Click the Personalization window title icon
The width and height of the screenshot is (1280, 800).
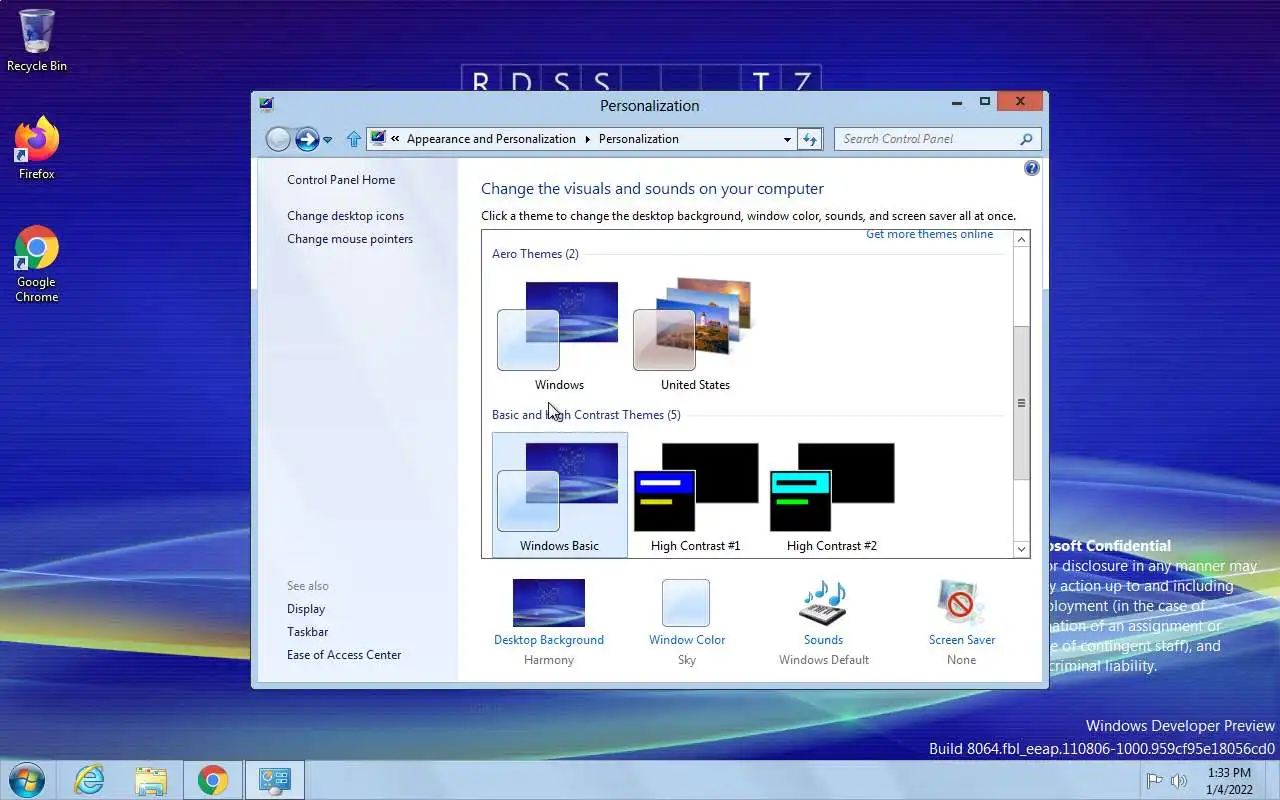pyautogui.click(x=266, y=104)
